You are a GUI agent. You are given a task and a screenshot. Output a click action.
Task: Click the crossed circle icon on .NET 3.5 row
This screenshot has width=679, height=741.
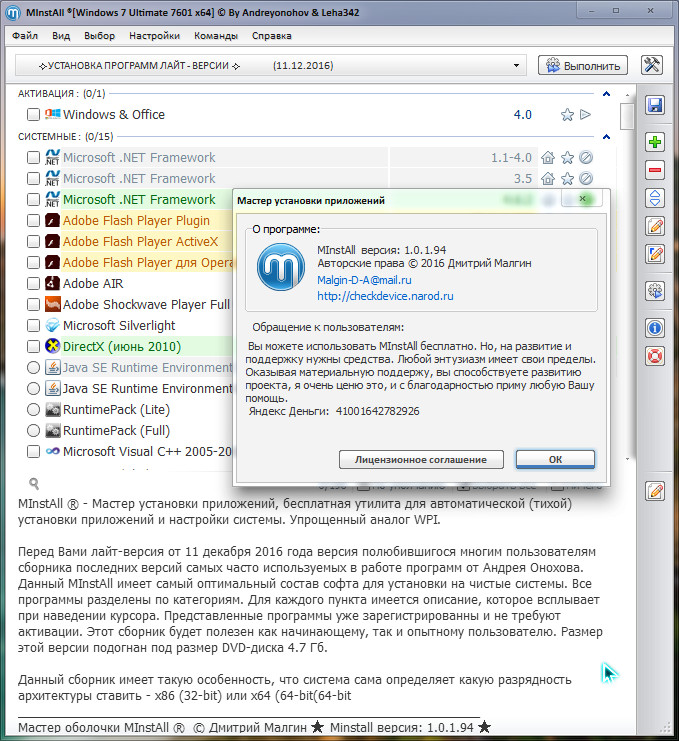tap(586, 178)
